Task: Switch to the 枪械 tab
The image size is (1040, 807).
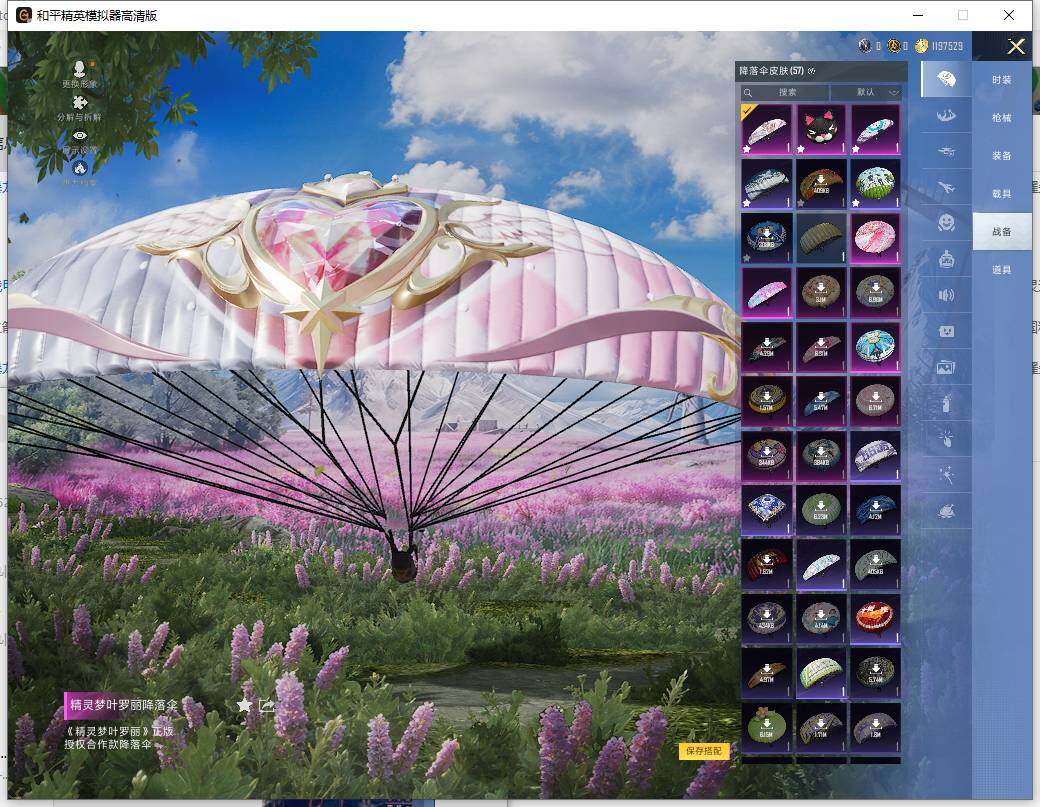Action: pos(1001,117)
